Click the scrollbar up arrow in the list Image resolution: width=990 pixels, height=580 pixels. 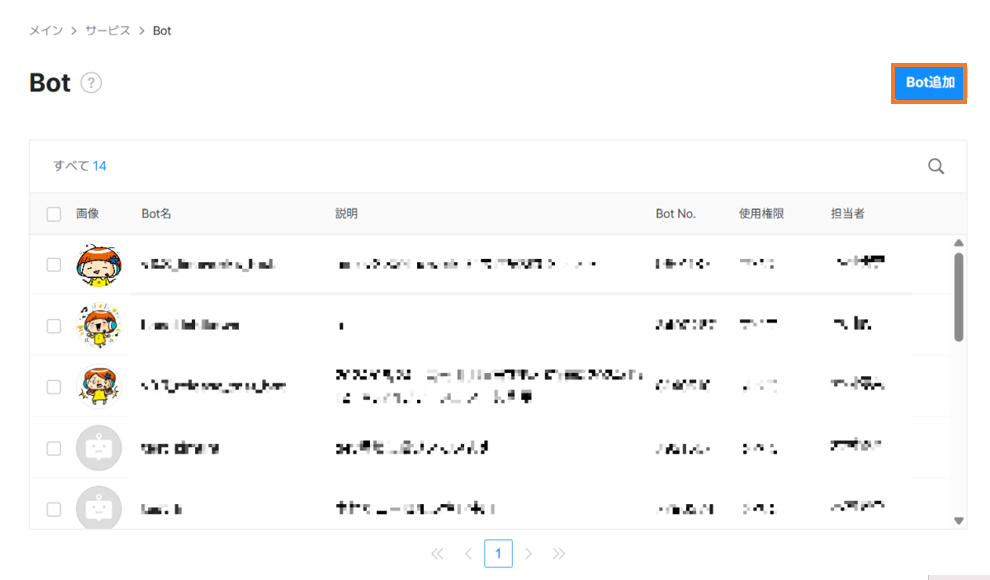(x=959, y=243)
